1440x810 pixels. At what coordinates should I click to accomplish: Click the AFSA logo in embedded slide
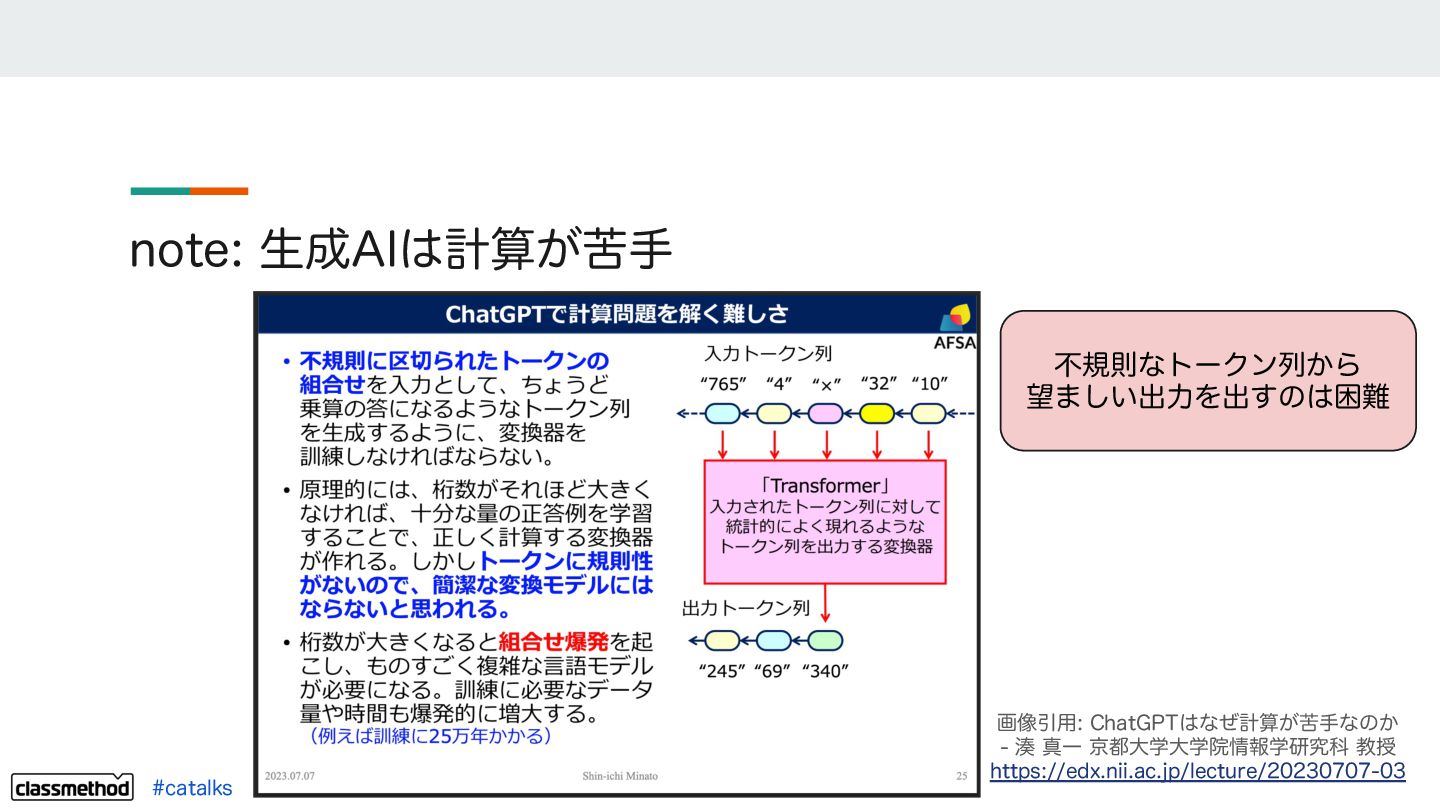pos(957,328)
